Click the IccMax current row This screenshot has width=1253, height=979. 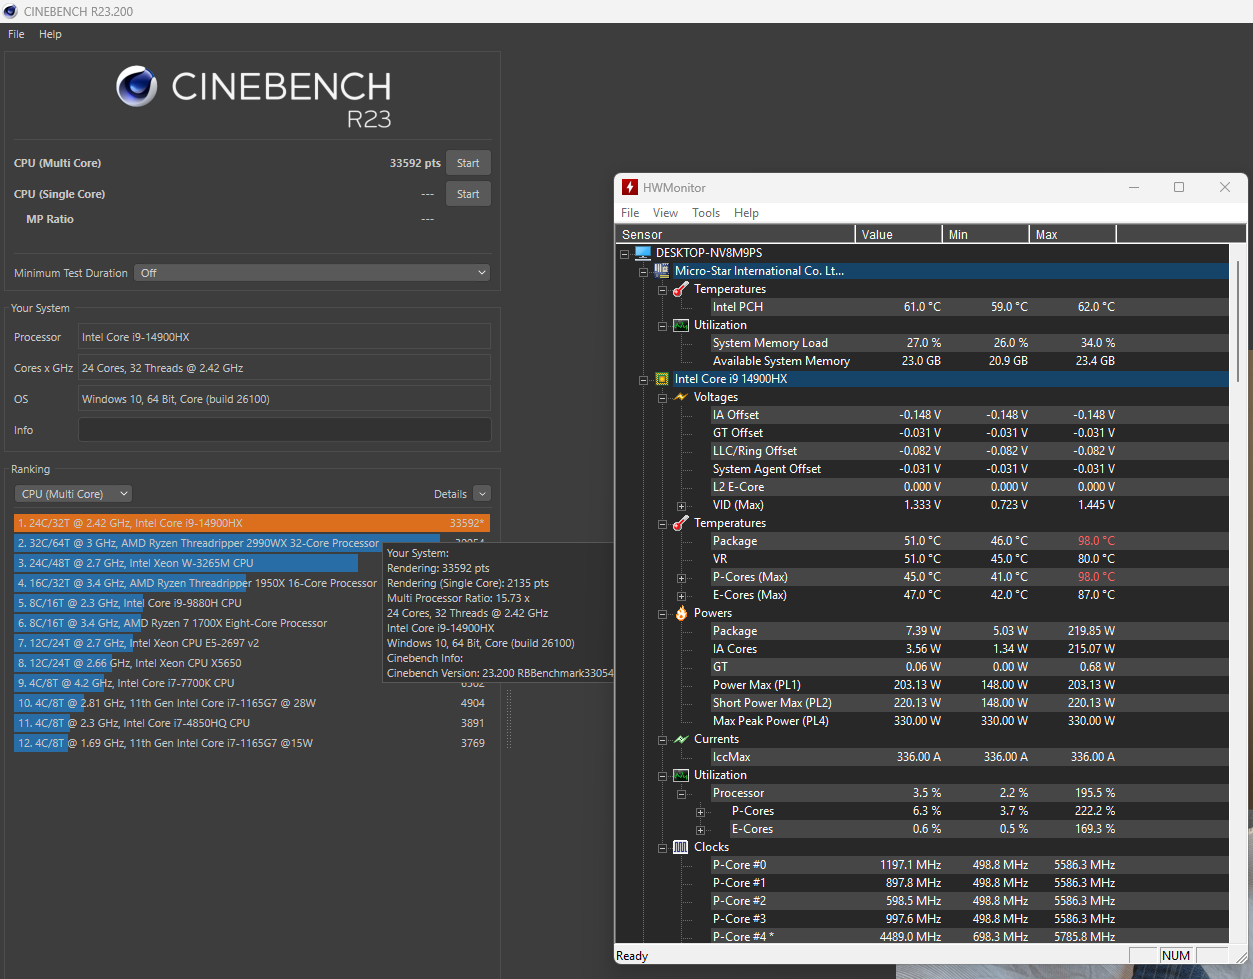(970, 757)
